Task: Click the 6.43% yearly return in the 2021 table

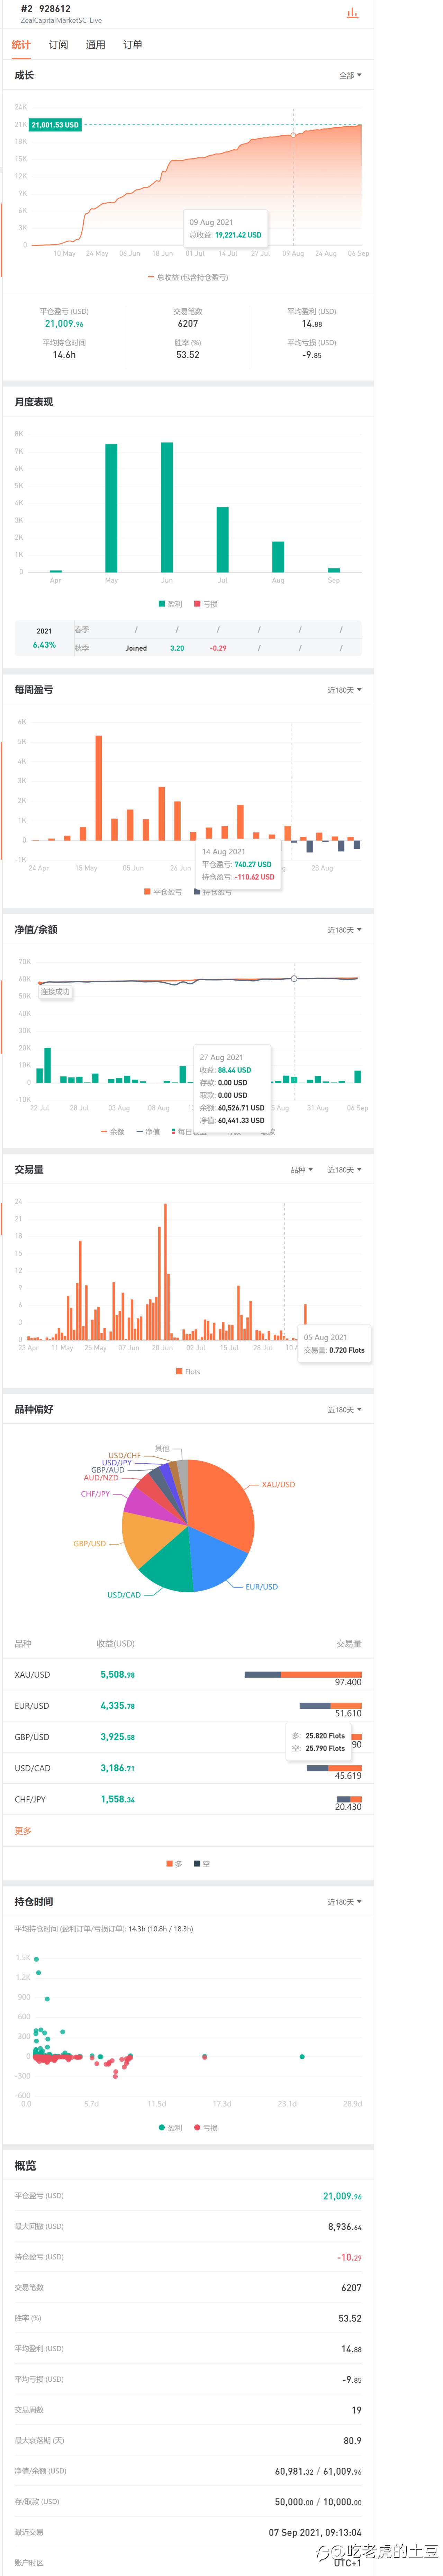Action: 44,645
